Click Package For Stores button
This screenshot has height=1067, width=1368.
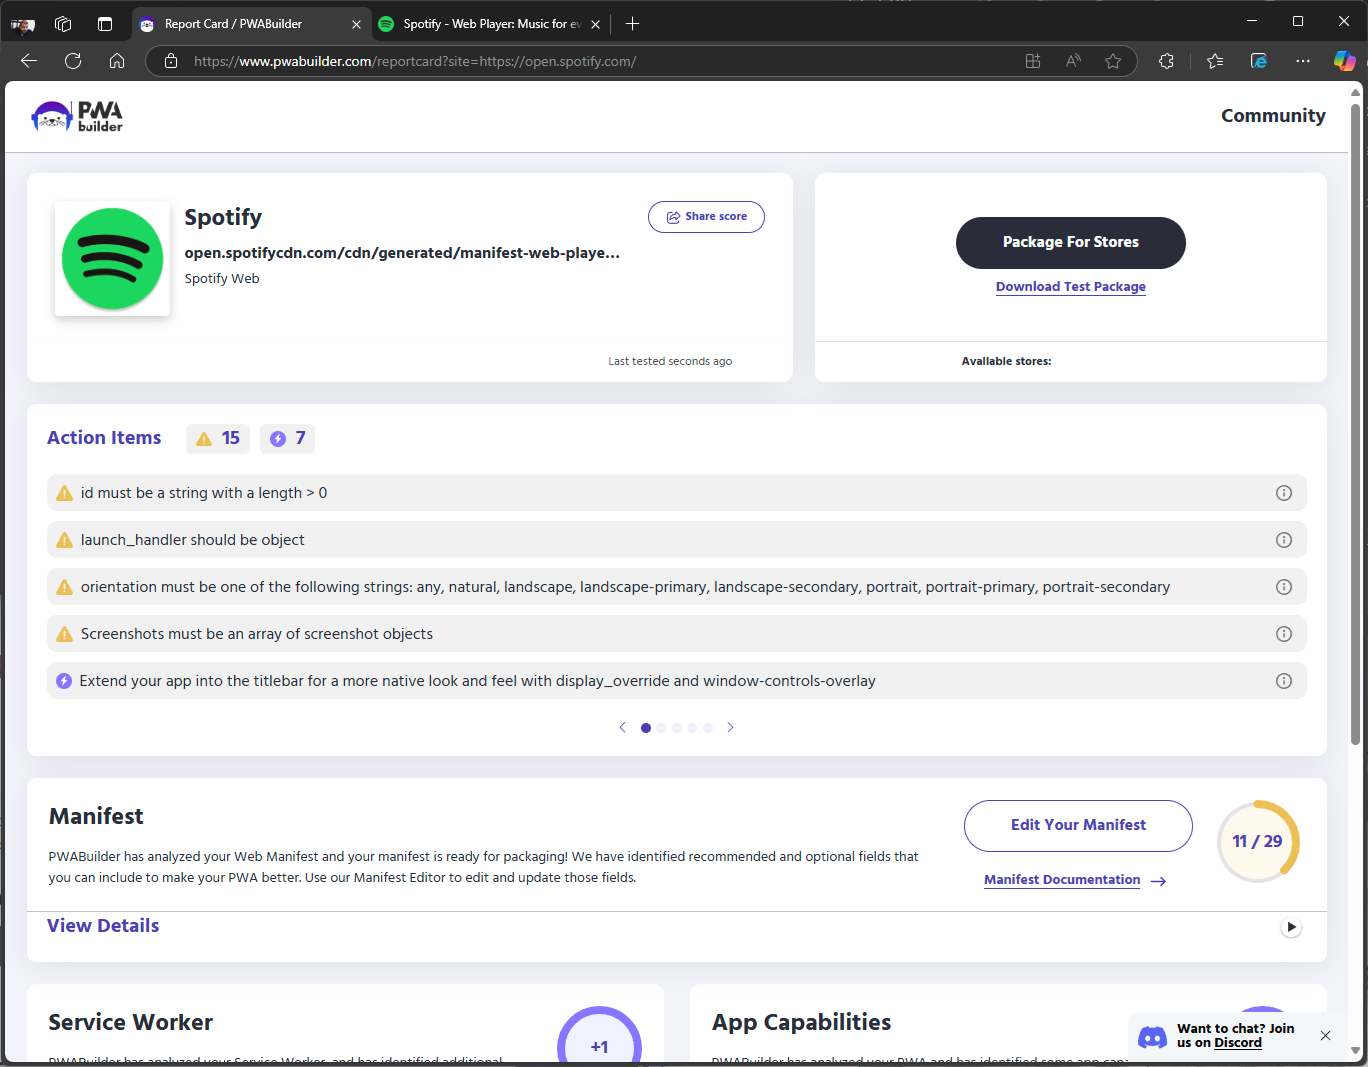1071,243
